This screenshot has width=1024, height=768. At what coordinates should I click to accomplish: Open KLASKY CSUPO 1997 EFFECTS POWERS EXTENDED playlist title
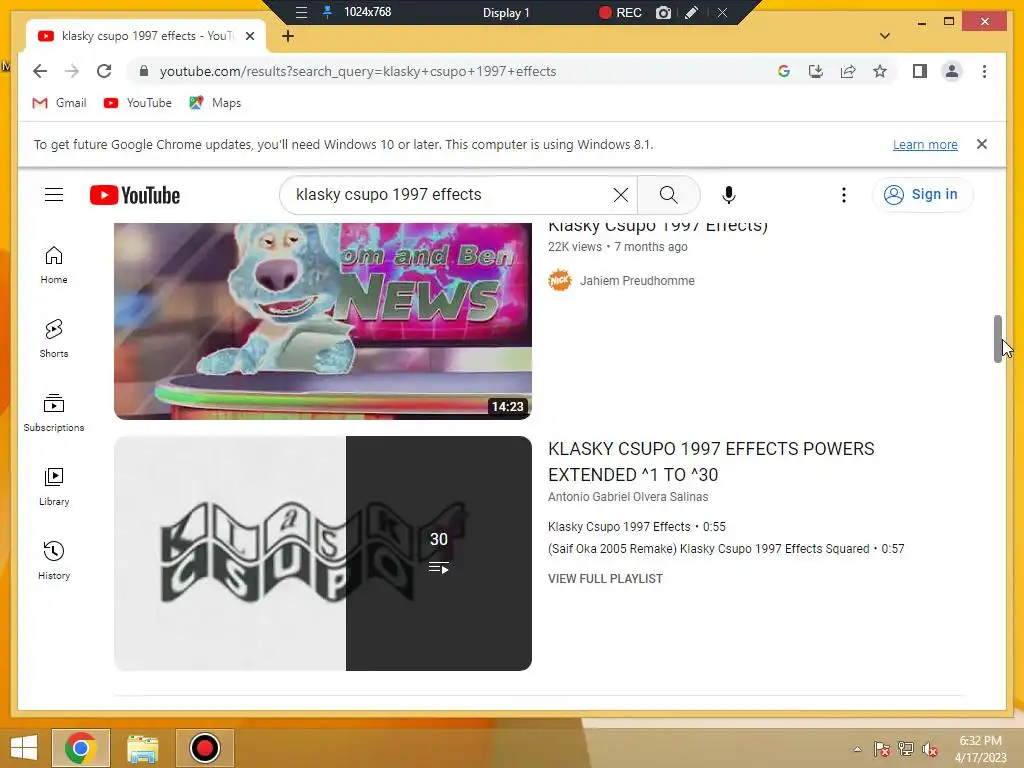[x=711, y=462]
